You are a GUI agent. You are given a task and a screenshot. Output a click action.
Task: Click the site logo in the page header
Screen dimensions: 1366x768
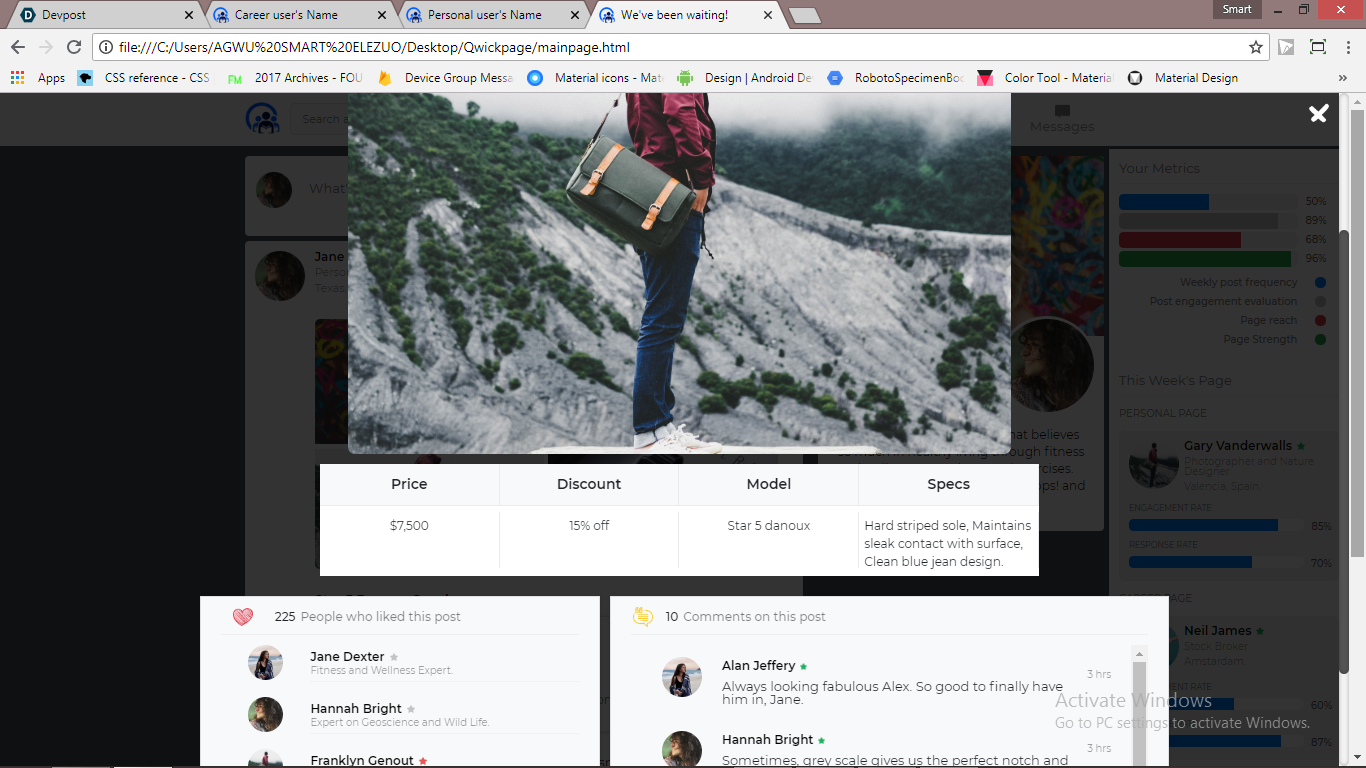pos(263,119)
